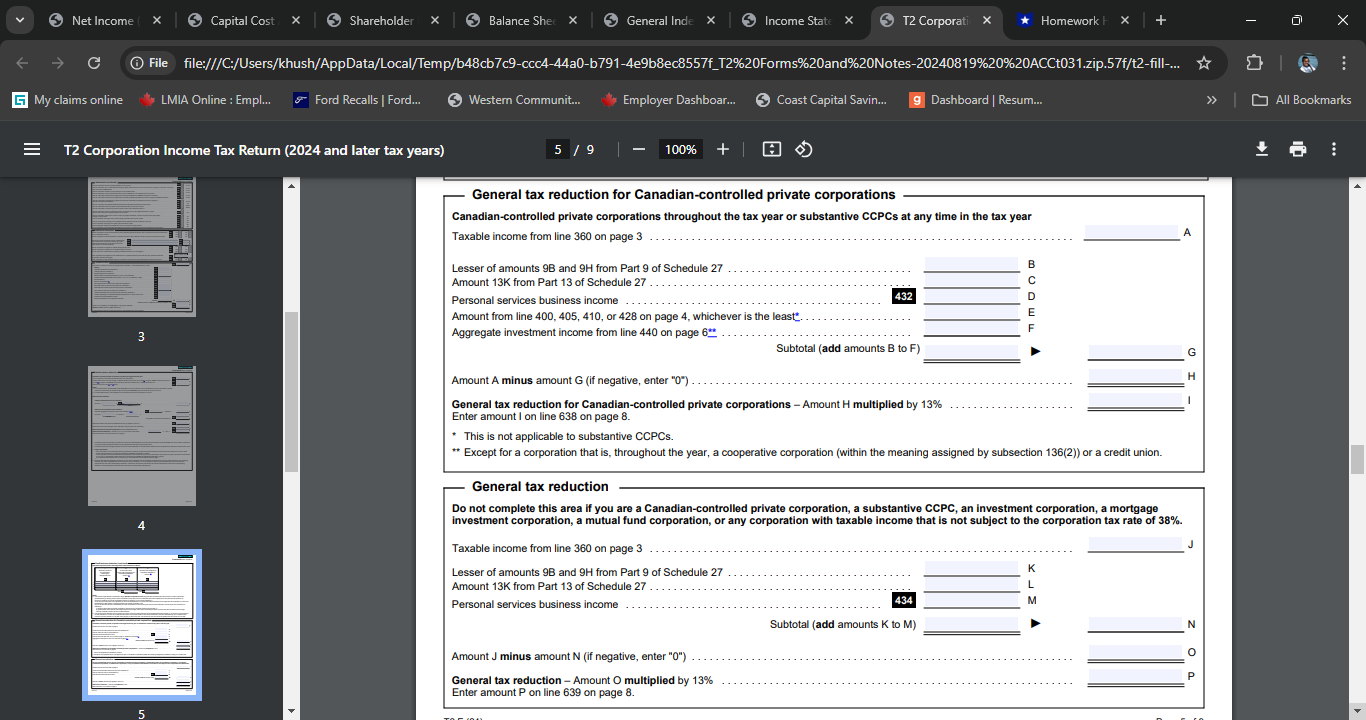Screen dimensions: 1366x720
Task: Expand the bookmarks overflow chevron
Action: click(x=1211, y=99)
